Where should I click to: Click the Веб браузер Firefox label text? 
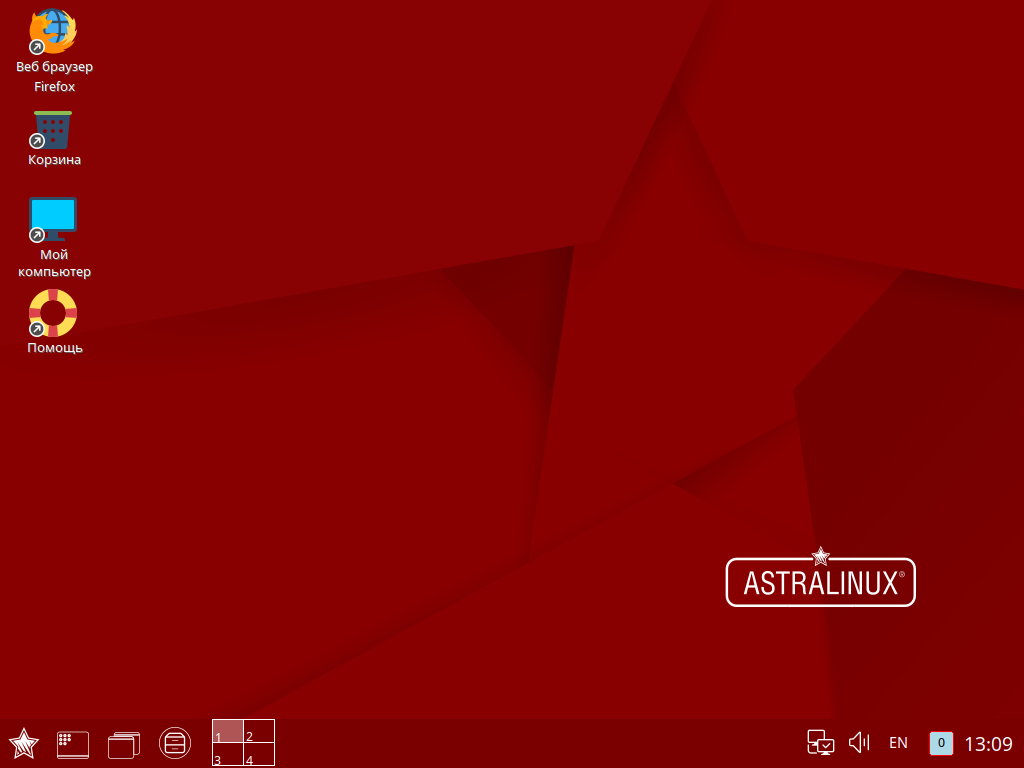[54, 76]
